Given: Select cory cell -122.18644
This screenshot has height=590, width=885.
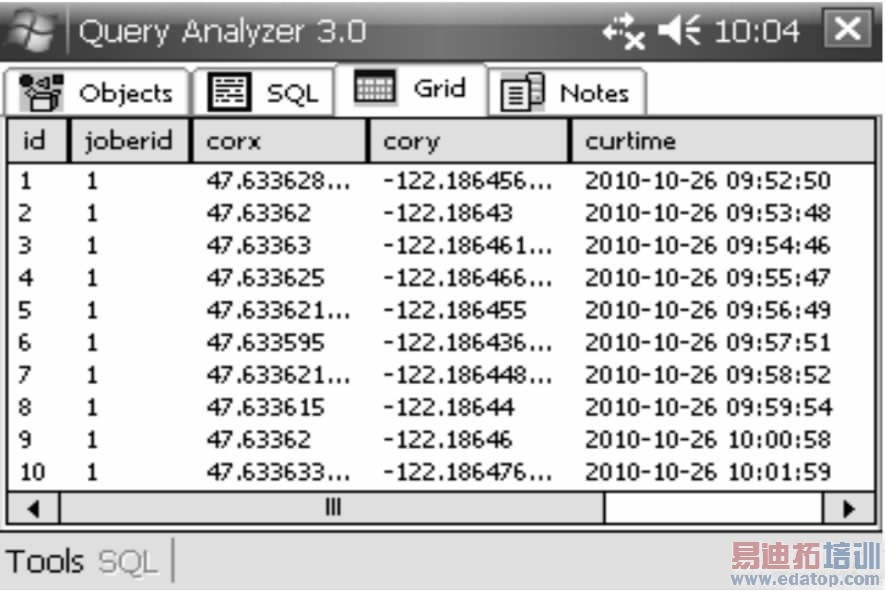Looking at the screenshot, I should click(x=448, y=407).
